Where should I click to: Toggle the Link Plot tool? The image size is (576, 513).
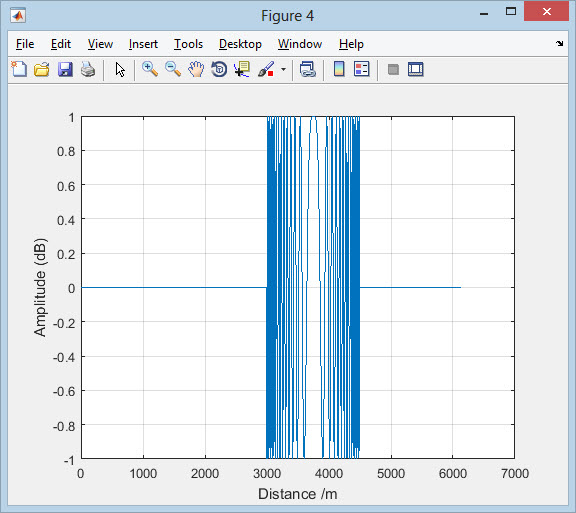[x=307, y=69]
